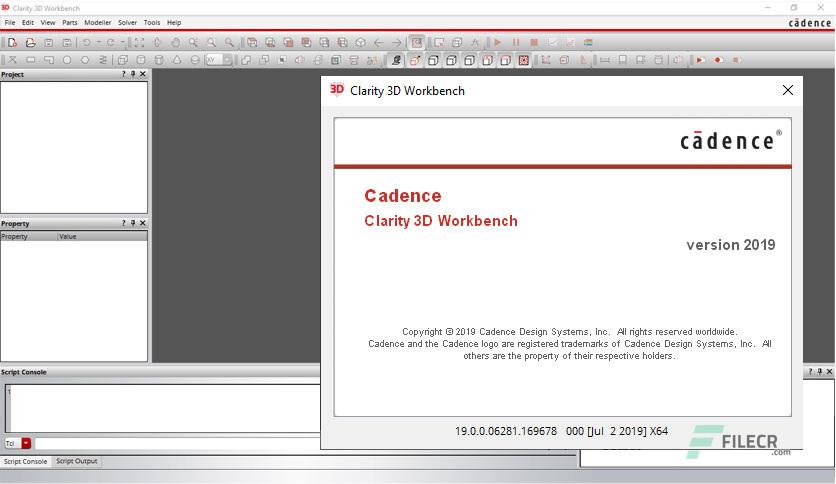Image resolution: width=836 pixels, height=484 pixels.
Task: Select the box 3D shape tool
Action: point(123,60)
